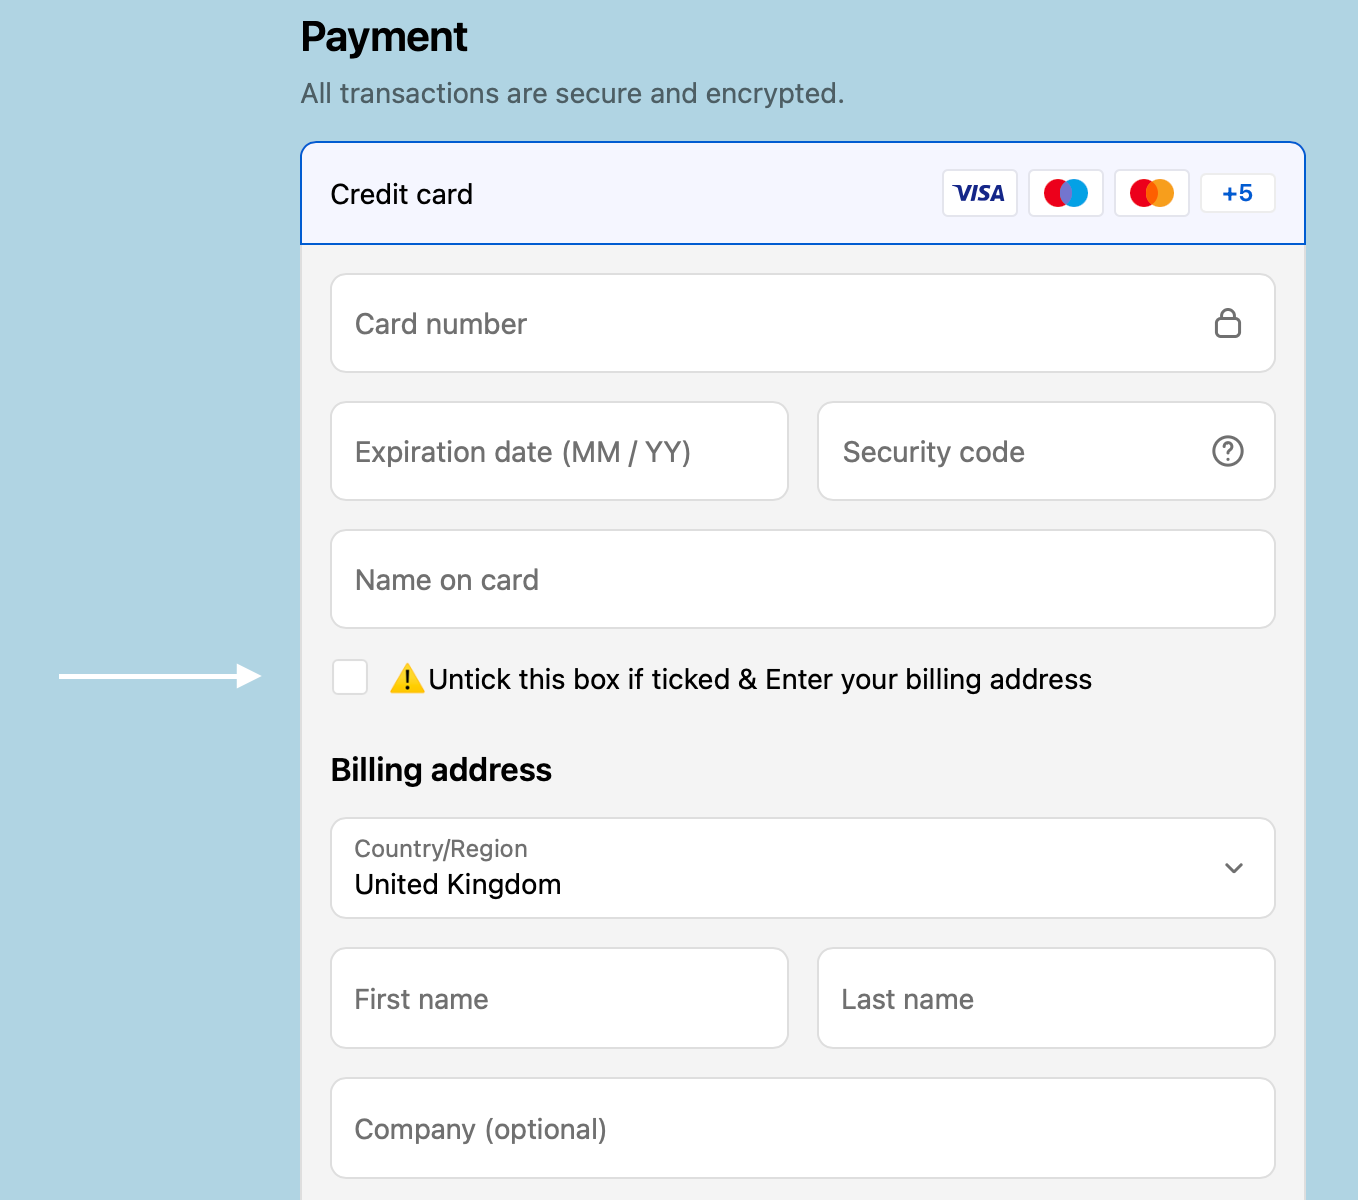The image size is (1358, 1200).
Task: Click the yellow warning triangle icon
Action: [x=407, y=679]
